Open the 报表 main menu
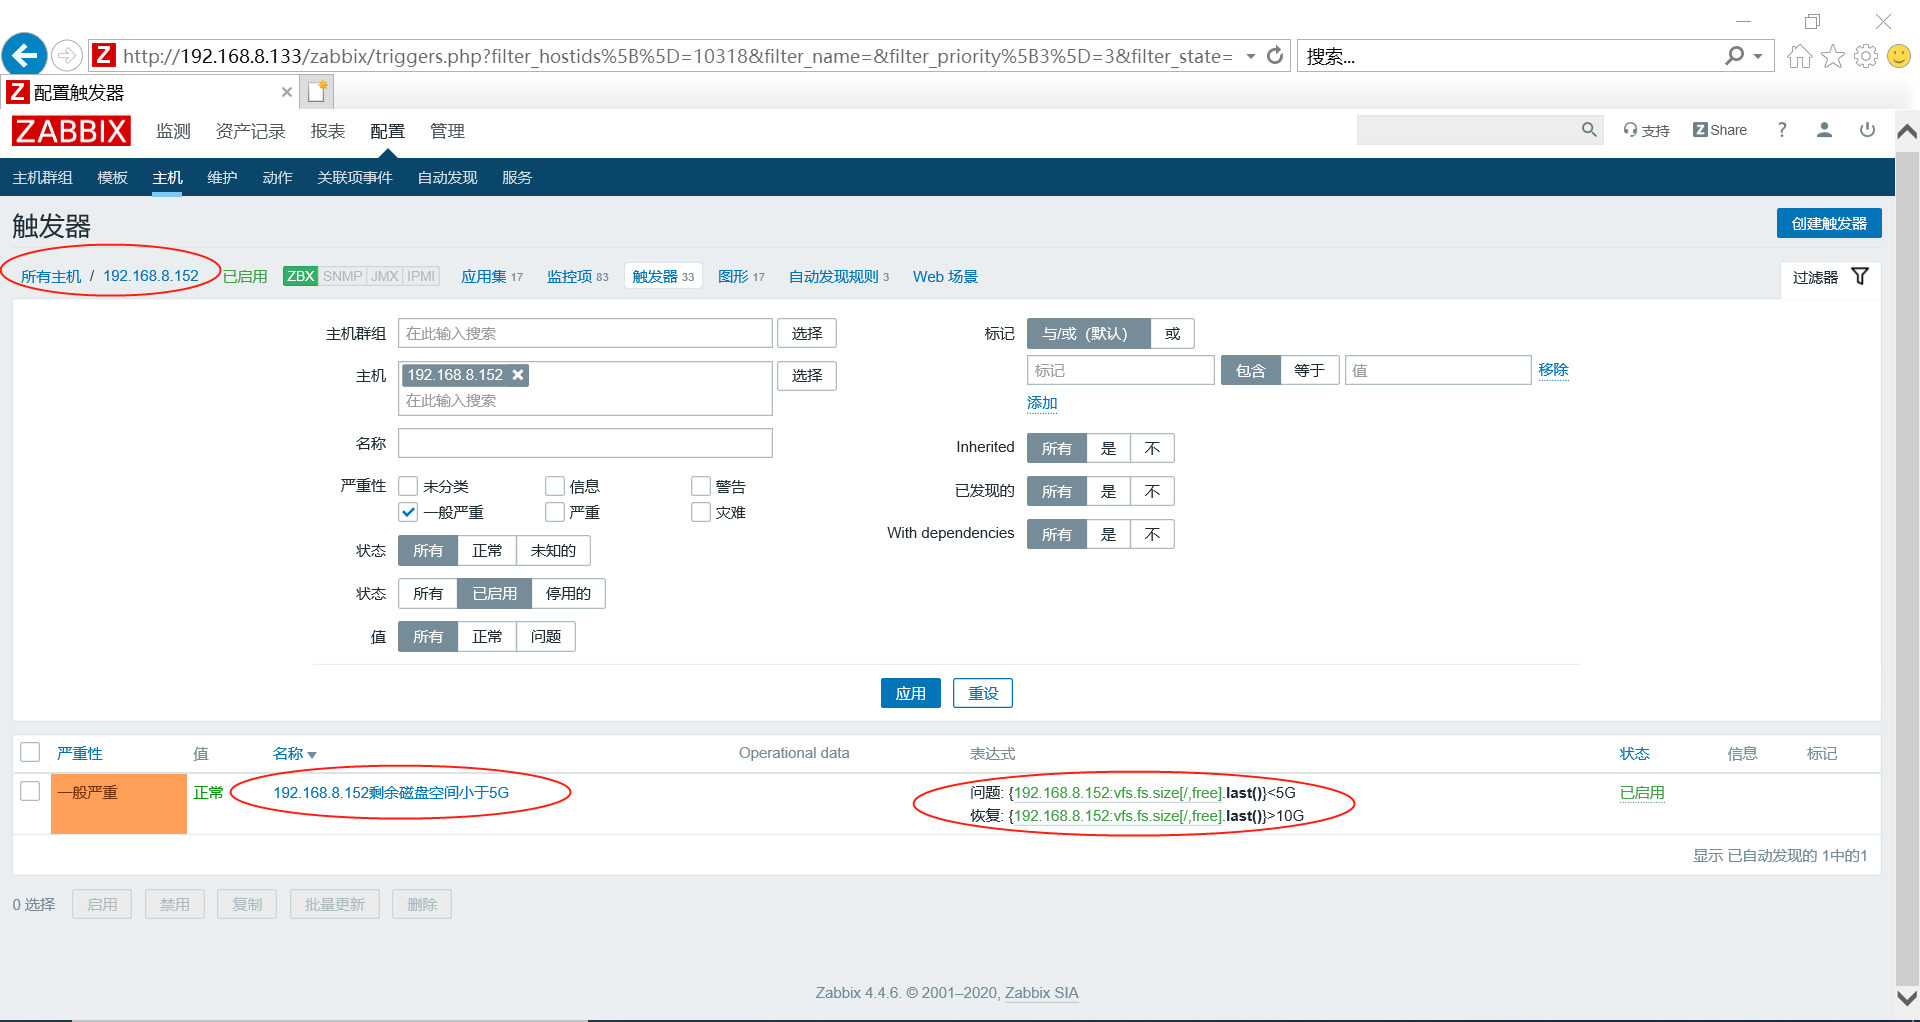Image resolution: width=1920 pixels, height=1022 pixels. pos(328,131)
